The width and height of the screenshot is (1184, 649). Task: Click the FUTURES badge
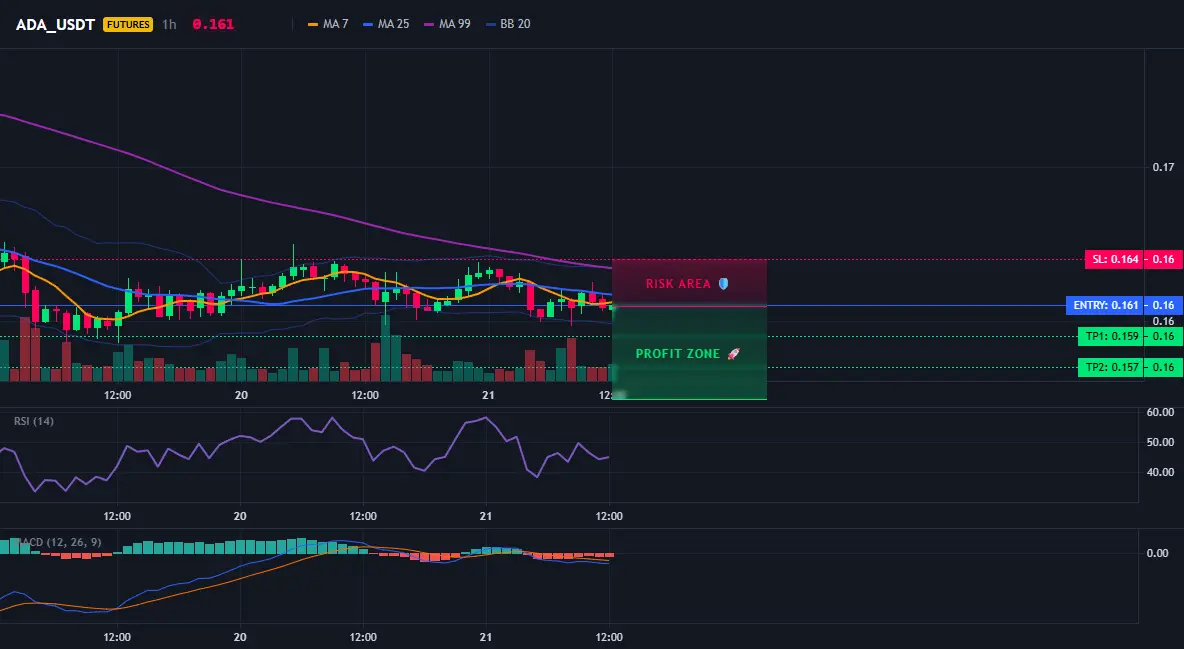(128, 24)
